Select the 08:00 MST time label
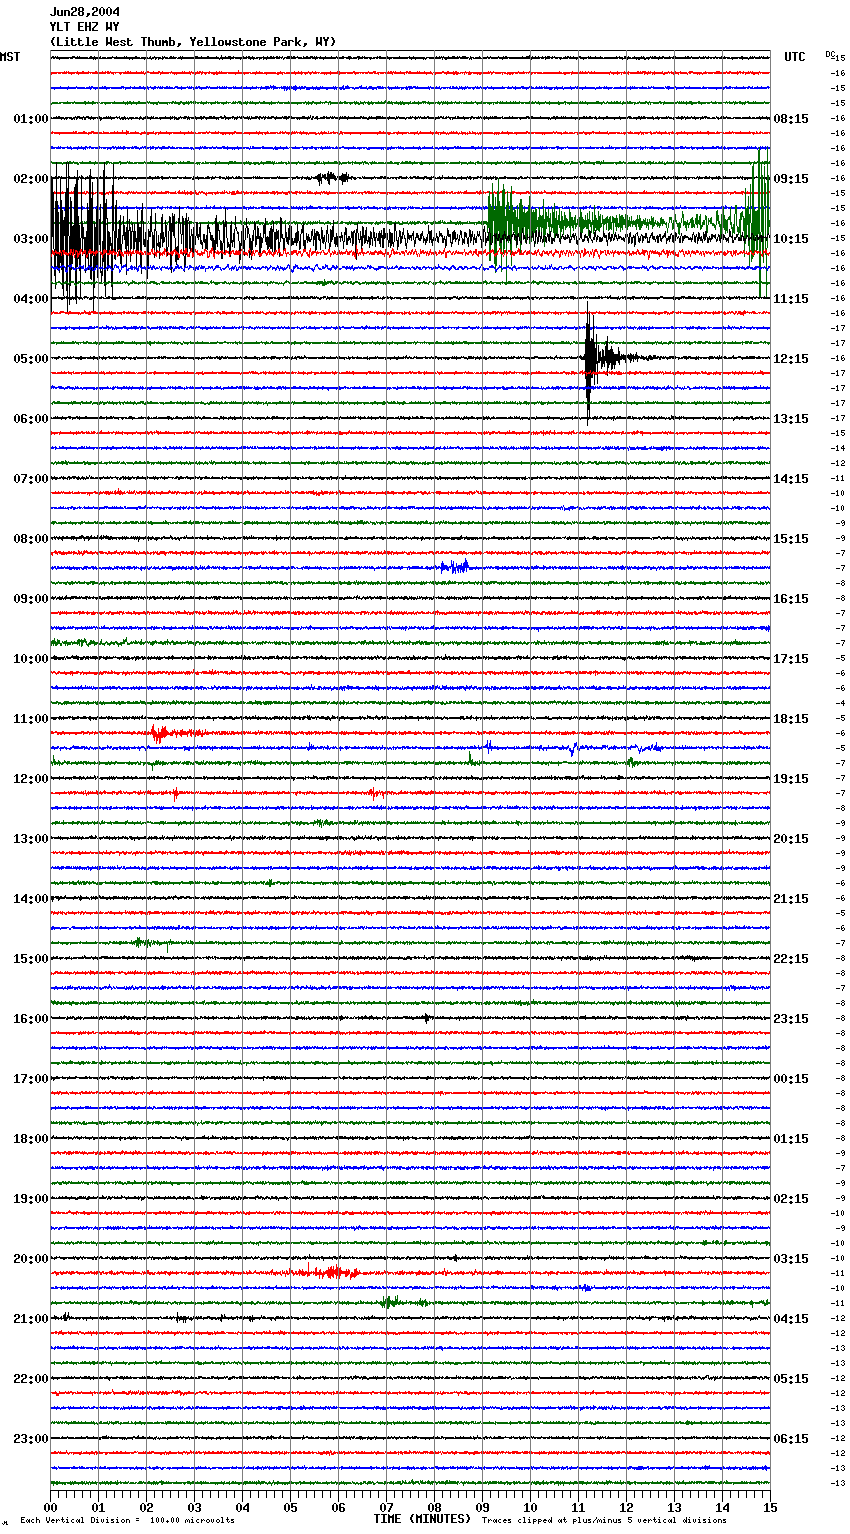 click(x=31, y=539)
